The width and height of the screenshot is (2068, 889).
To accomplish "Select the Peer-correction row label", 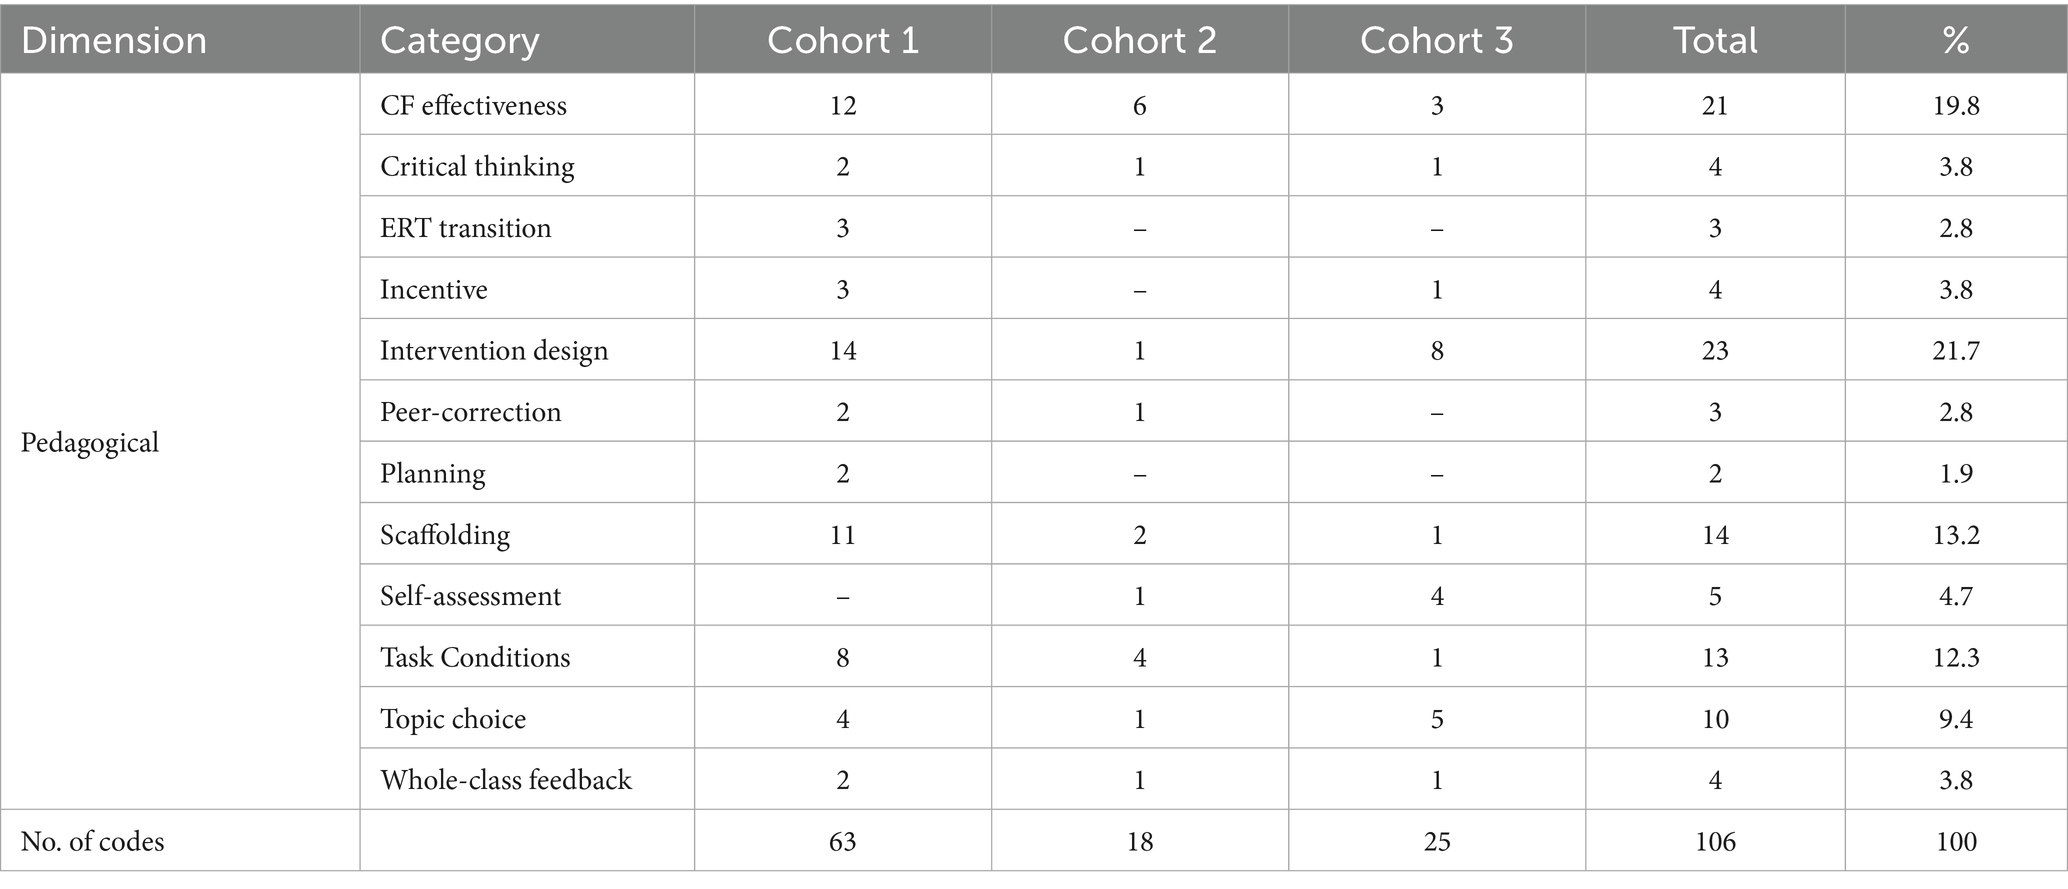I will (470, 412).
